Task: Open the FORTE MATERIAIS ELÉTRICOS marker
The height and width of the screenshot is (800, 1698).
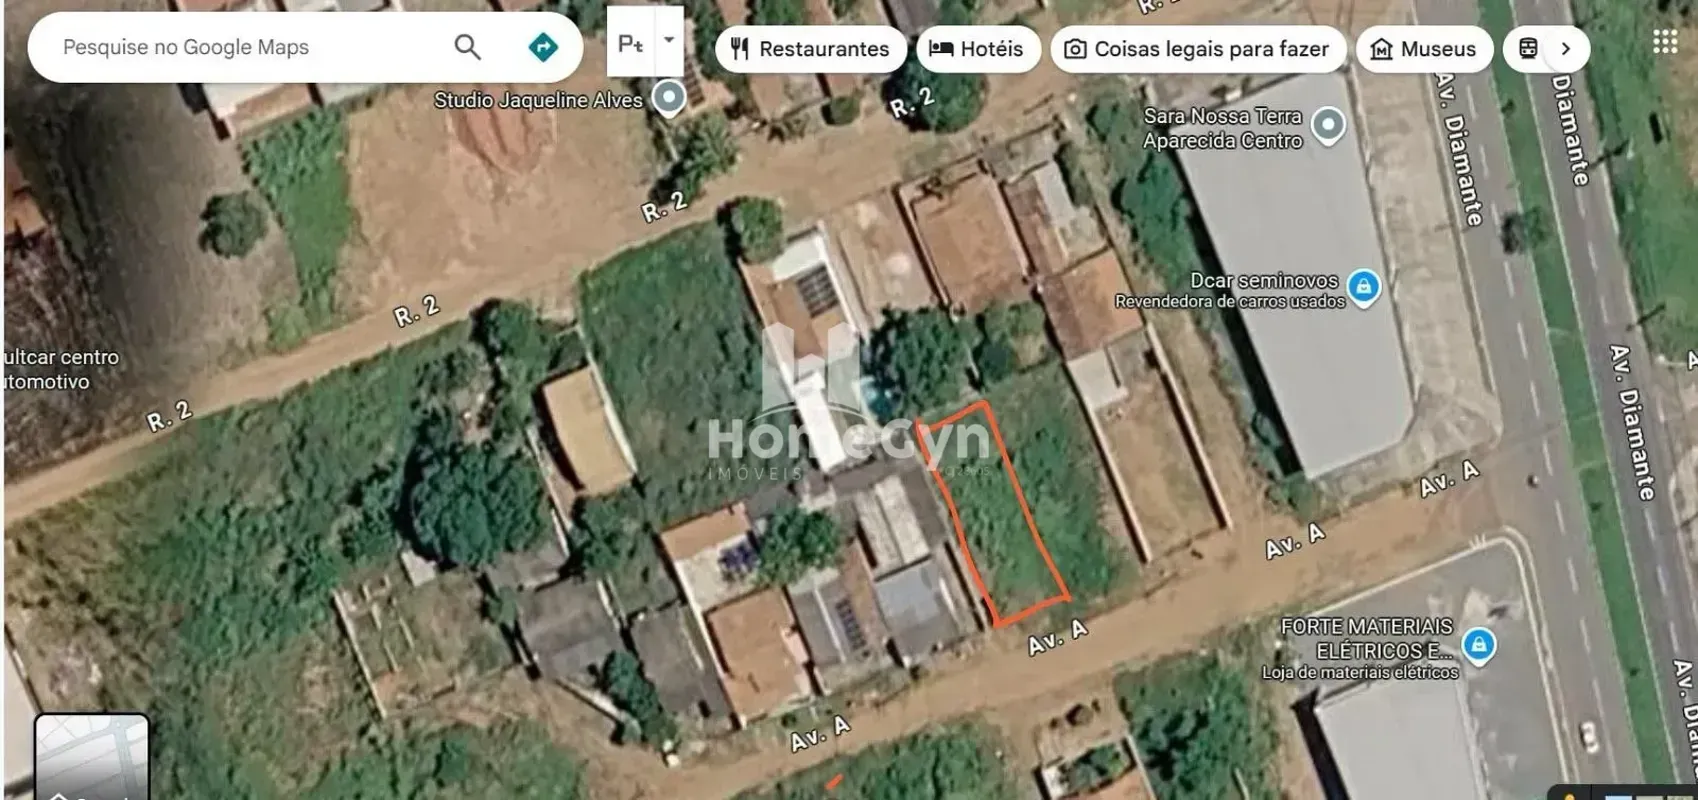Action: coord(1479,645)
